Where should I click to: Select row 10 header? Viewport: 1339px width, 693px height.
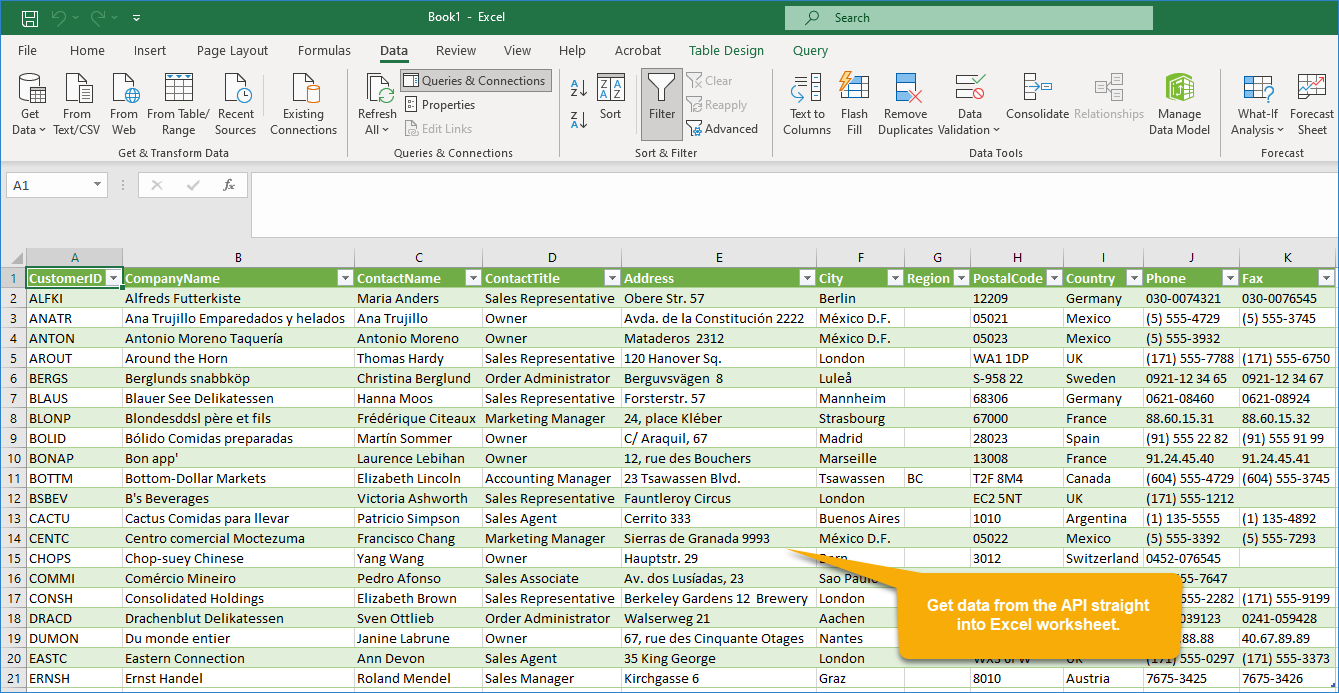[x=13, y=458]
